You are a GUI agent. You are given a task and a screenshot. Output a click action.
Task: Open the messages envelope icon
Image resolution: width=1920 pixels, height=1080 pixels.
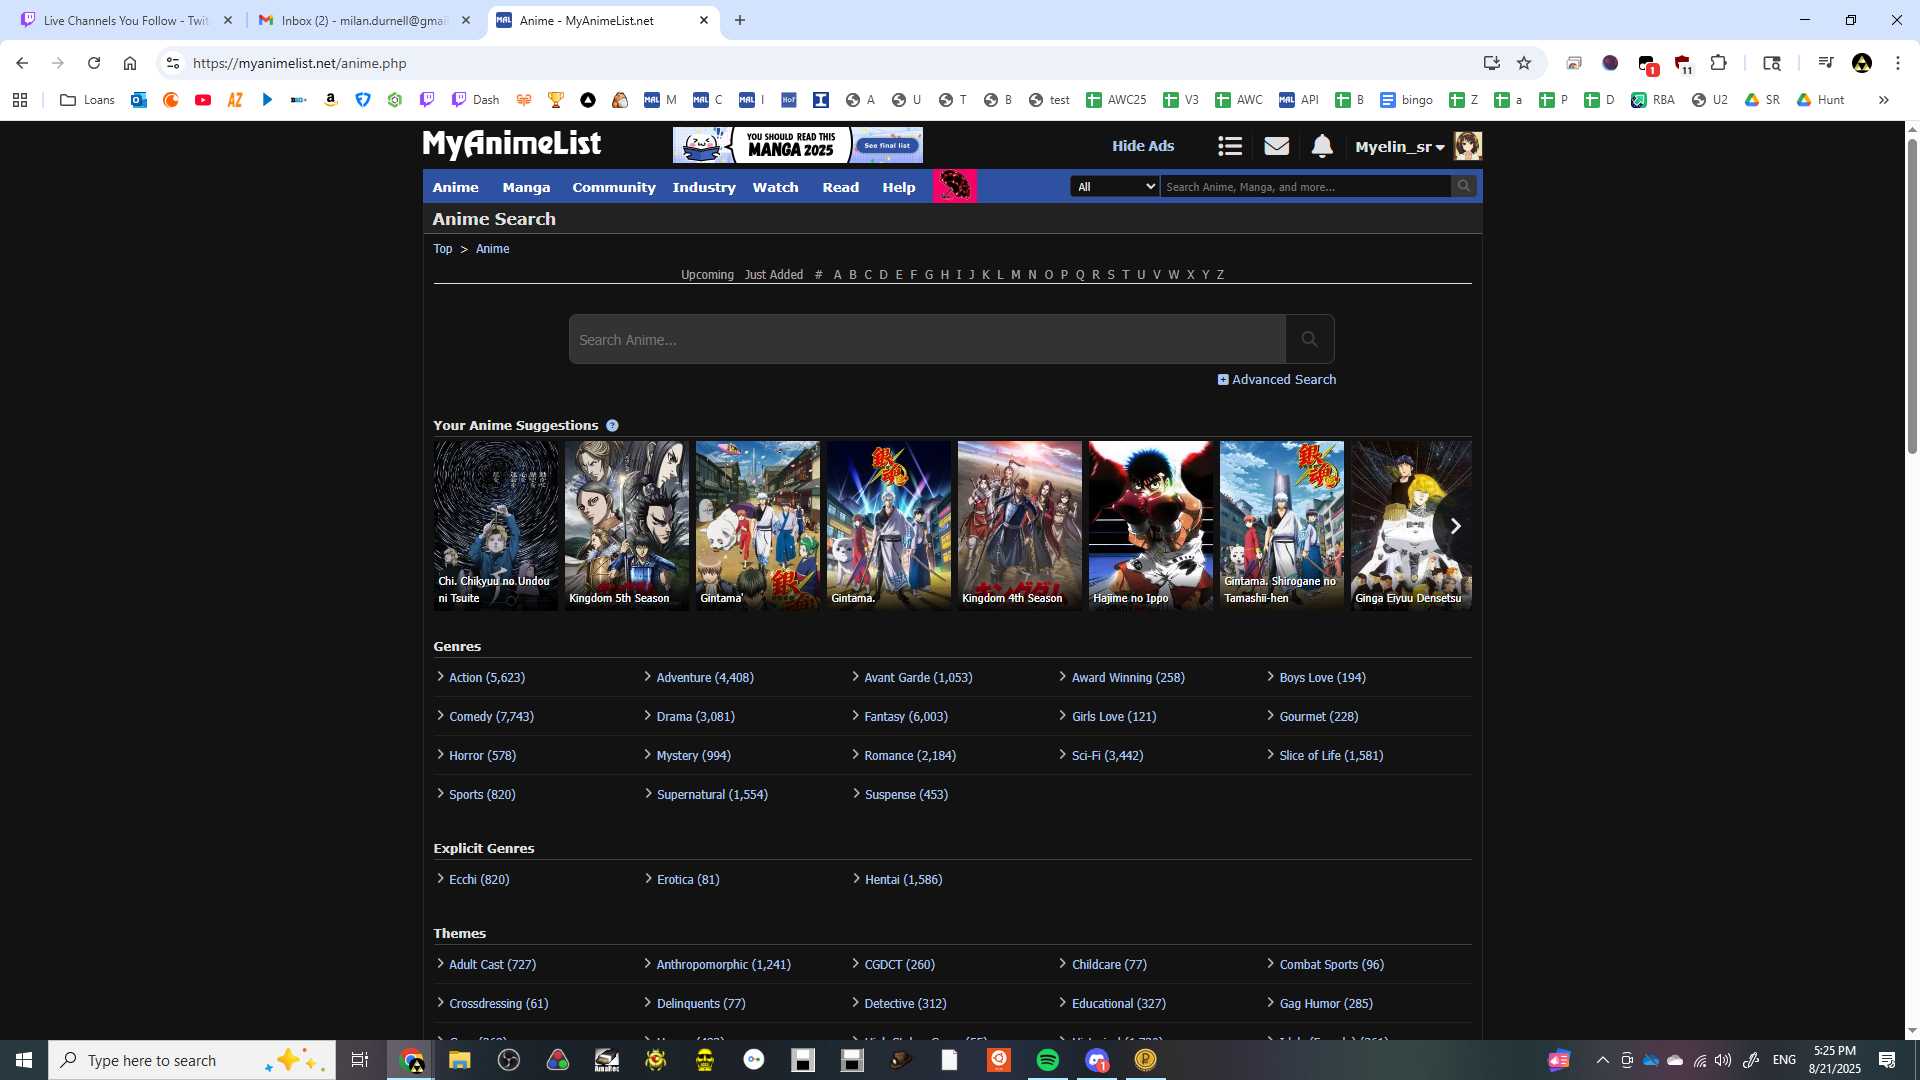[x=1276, y=146]
